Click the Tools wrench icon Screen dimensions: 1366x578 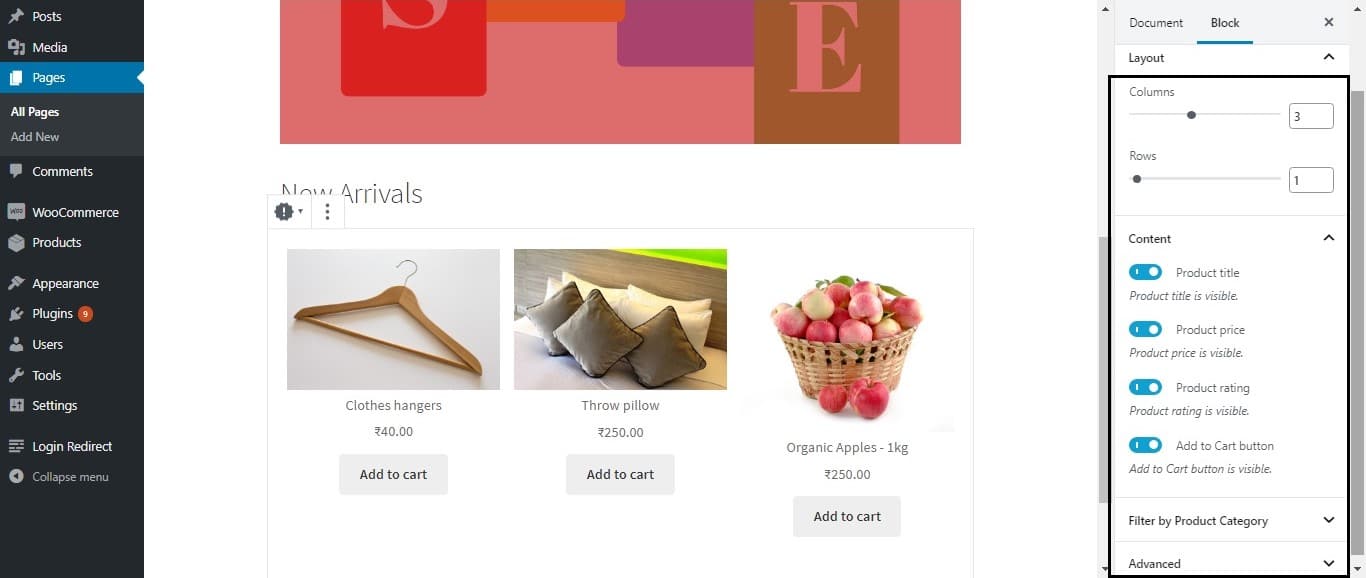coord(16,375)
